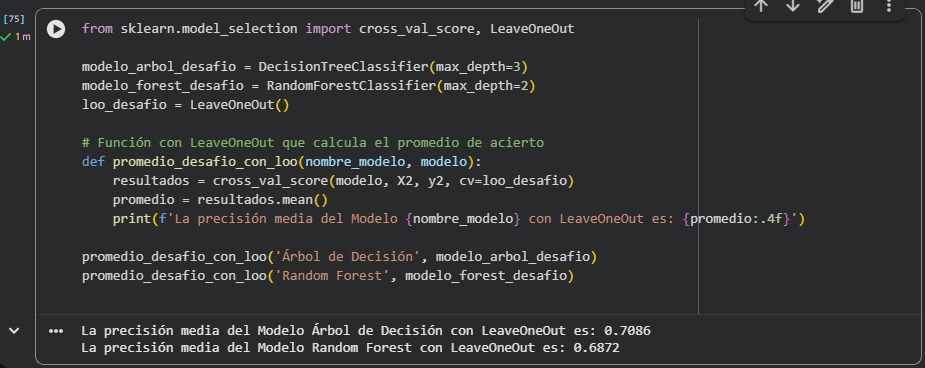Click the '1 m' execution time label
The image size is (925, 368).
[22, 37]
